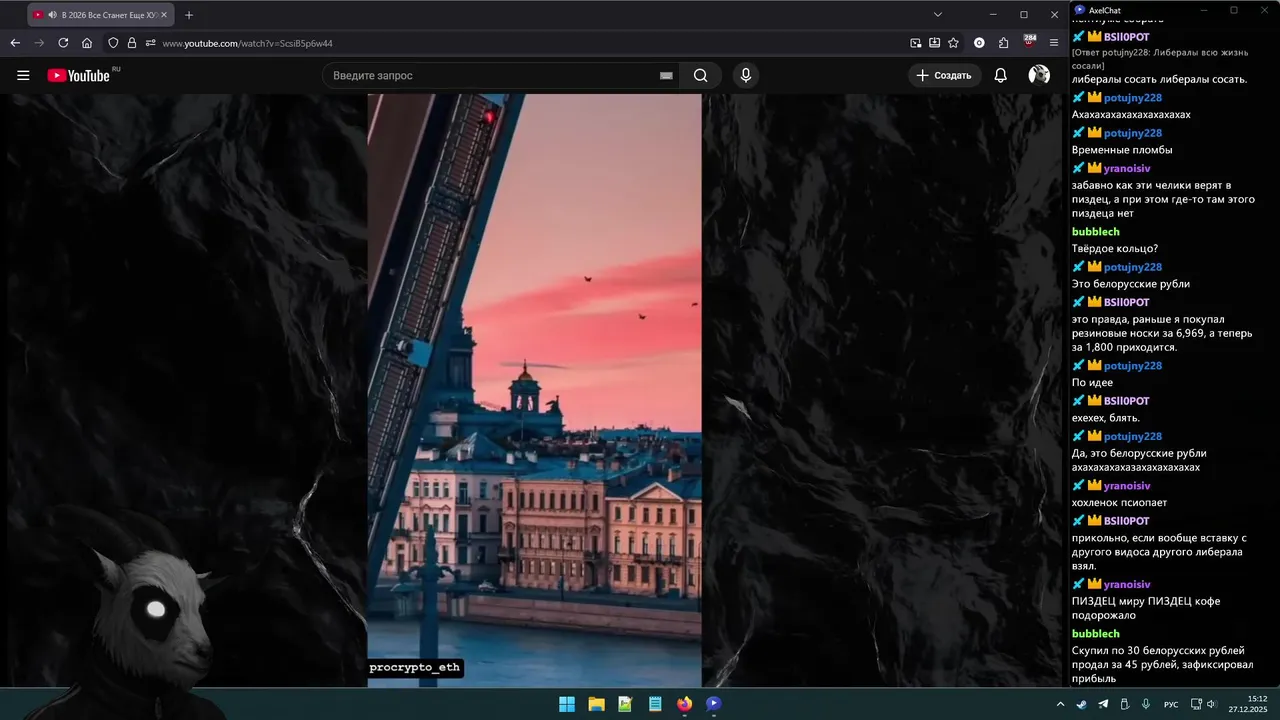Open the YouTube account avatar menu
1280x720 pixels.
tap(1039, 75)
